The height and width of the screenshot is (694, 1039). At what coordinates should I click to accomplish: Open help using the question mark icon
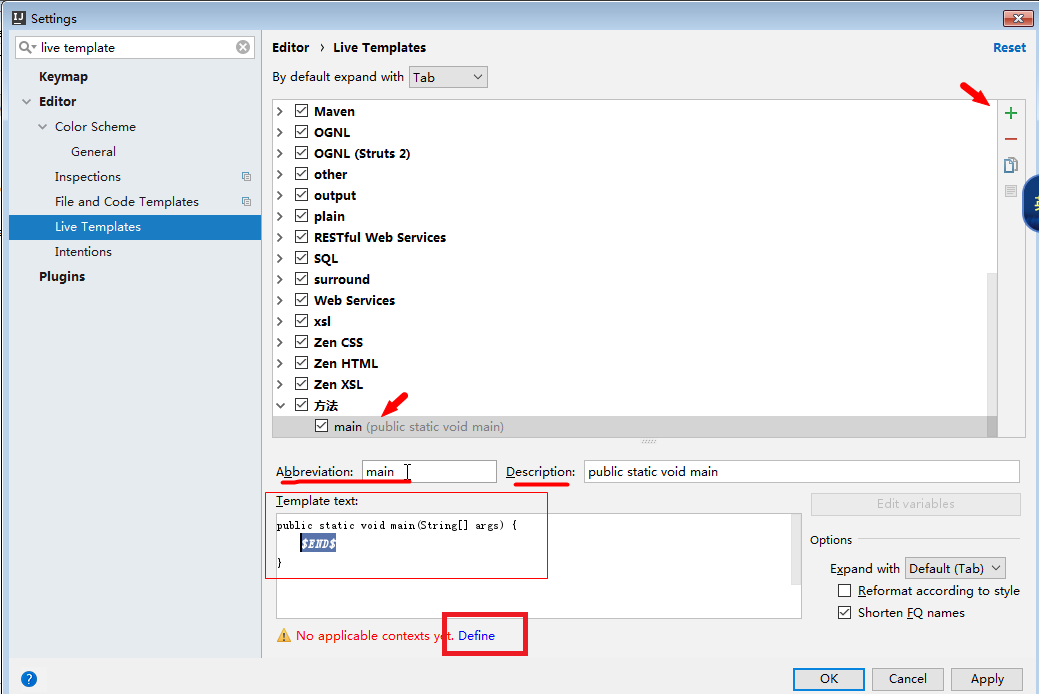[x=28, y=678]
